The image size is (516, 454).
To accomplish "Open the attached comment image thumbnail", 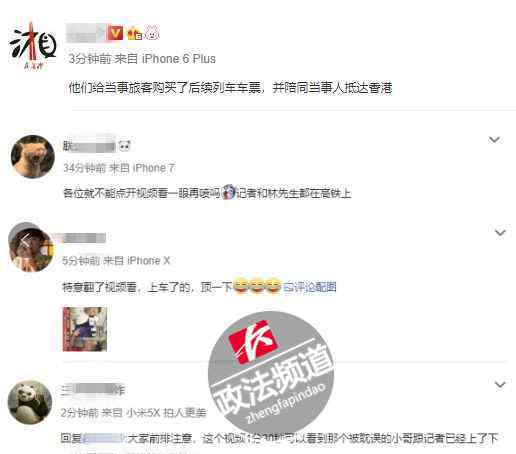I will coord(85,329).
